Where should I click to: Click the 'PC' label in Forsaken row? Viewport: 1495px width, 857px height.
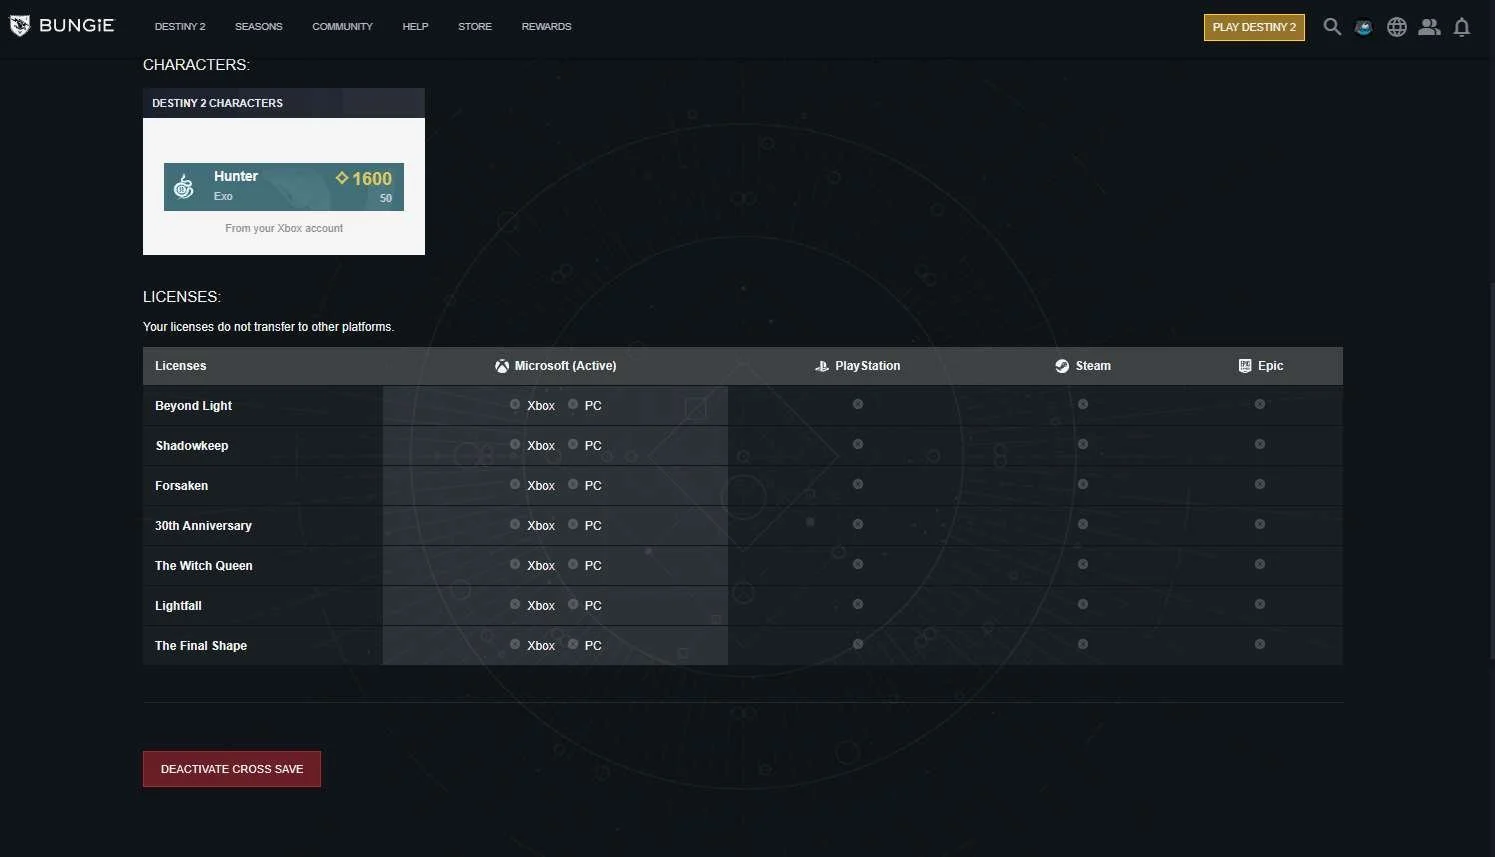pos(593,486)
